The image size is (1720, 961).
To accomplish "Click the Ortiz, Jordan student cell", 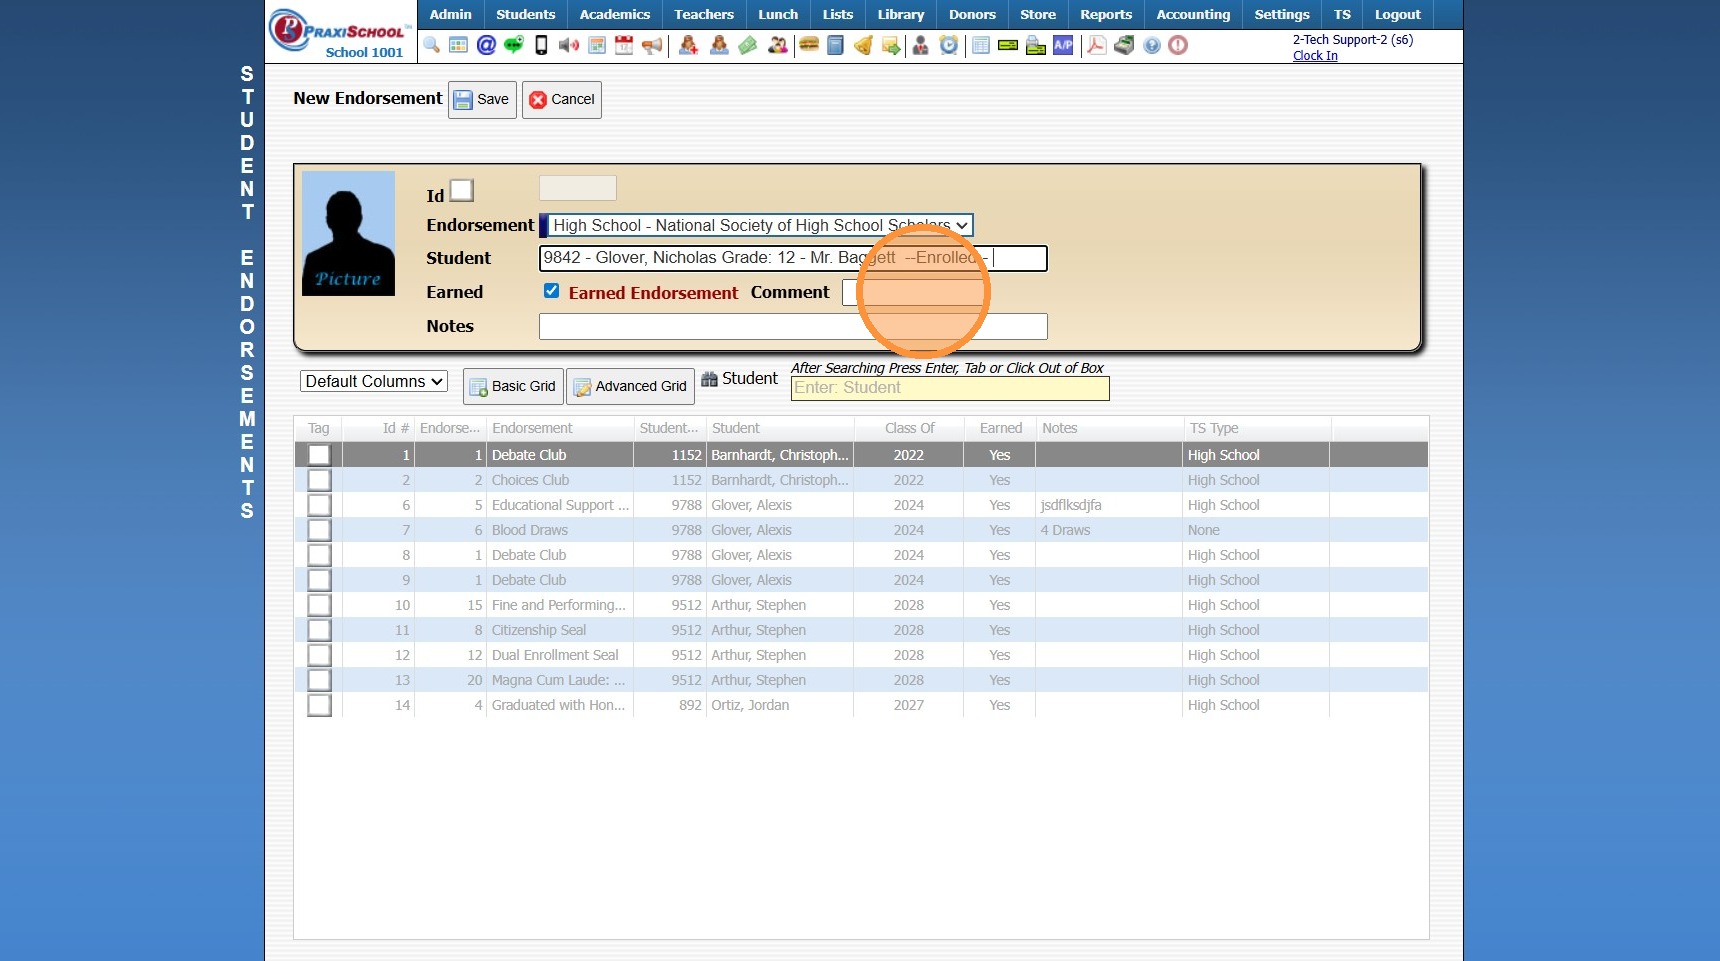I will [x=781, y=705].
